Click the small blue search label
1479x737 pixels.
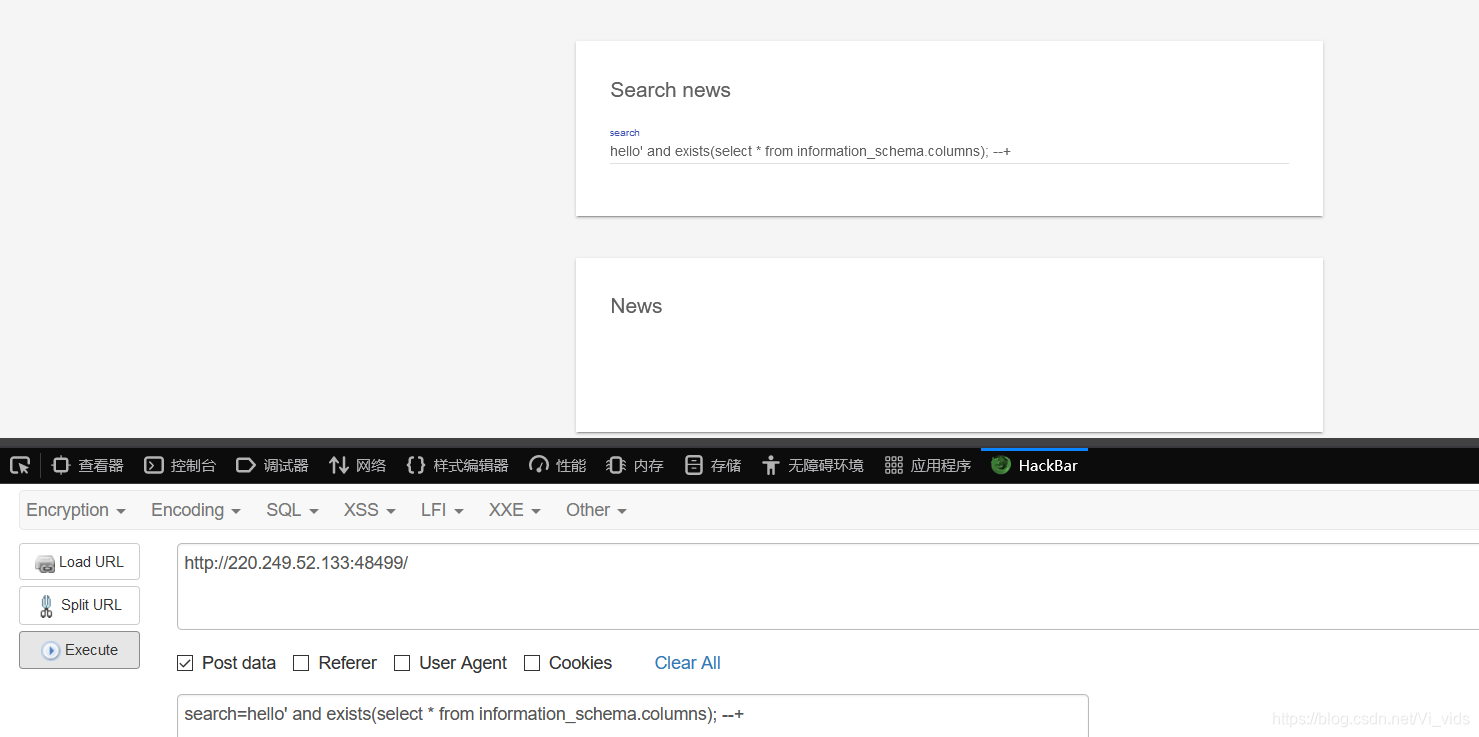624,133
